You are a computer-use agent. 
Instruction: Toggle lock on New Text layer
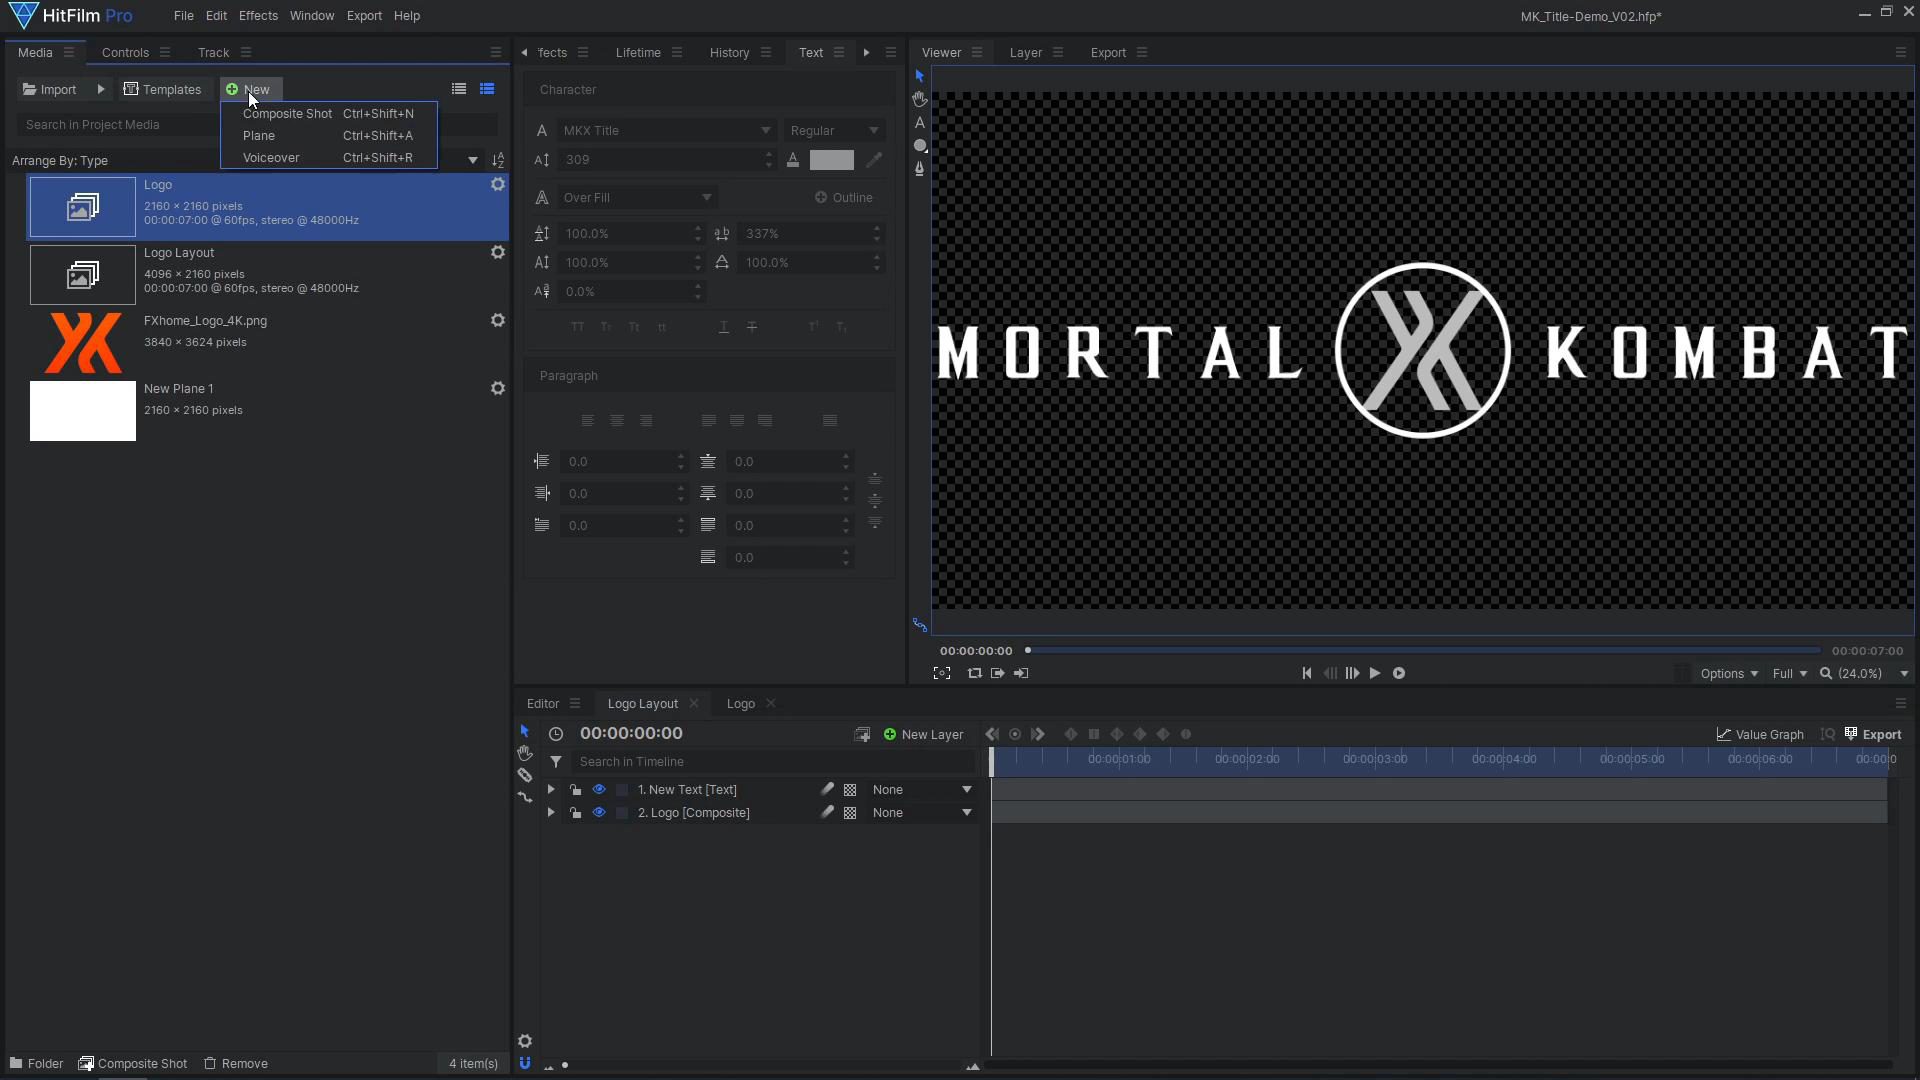[x=575, y=790]
